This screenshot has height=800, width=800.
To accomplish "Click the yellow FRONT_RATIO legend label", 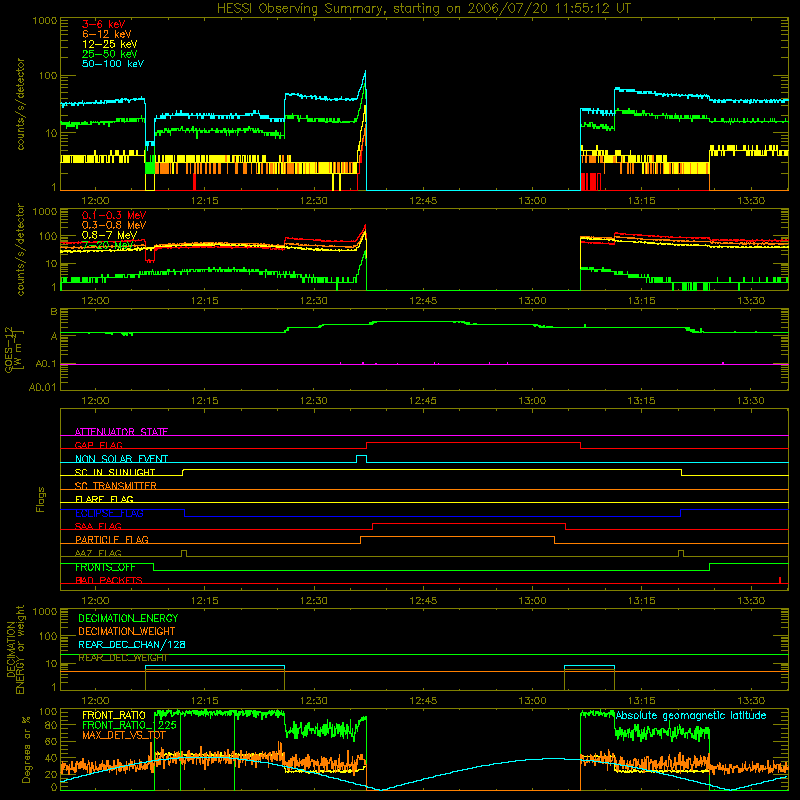I will pyautogui.click(x=114, y=715).
